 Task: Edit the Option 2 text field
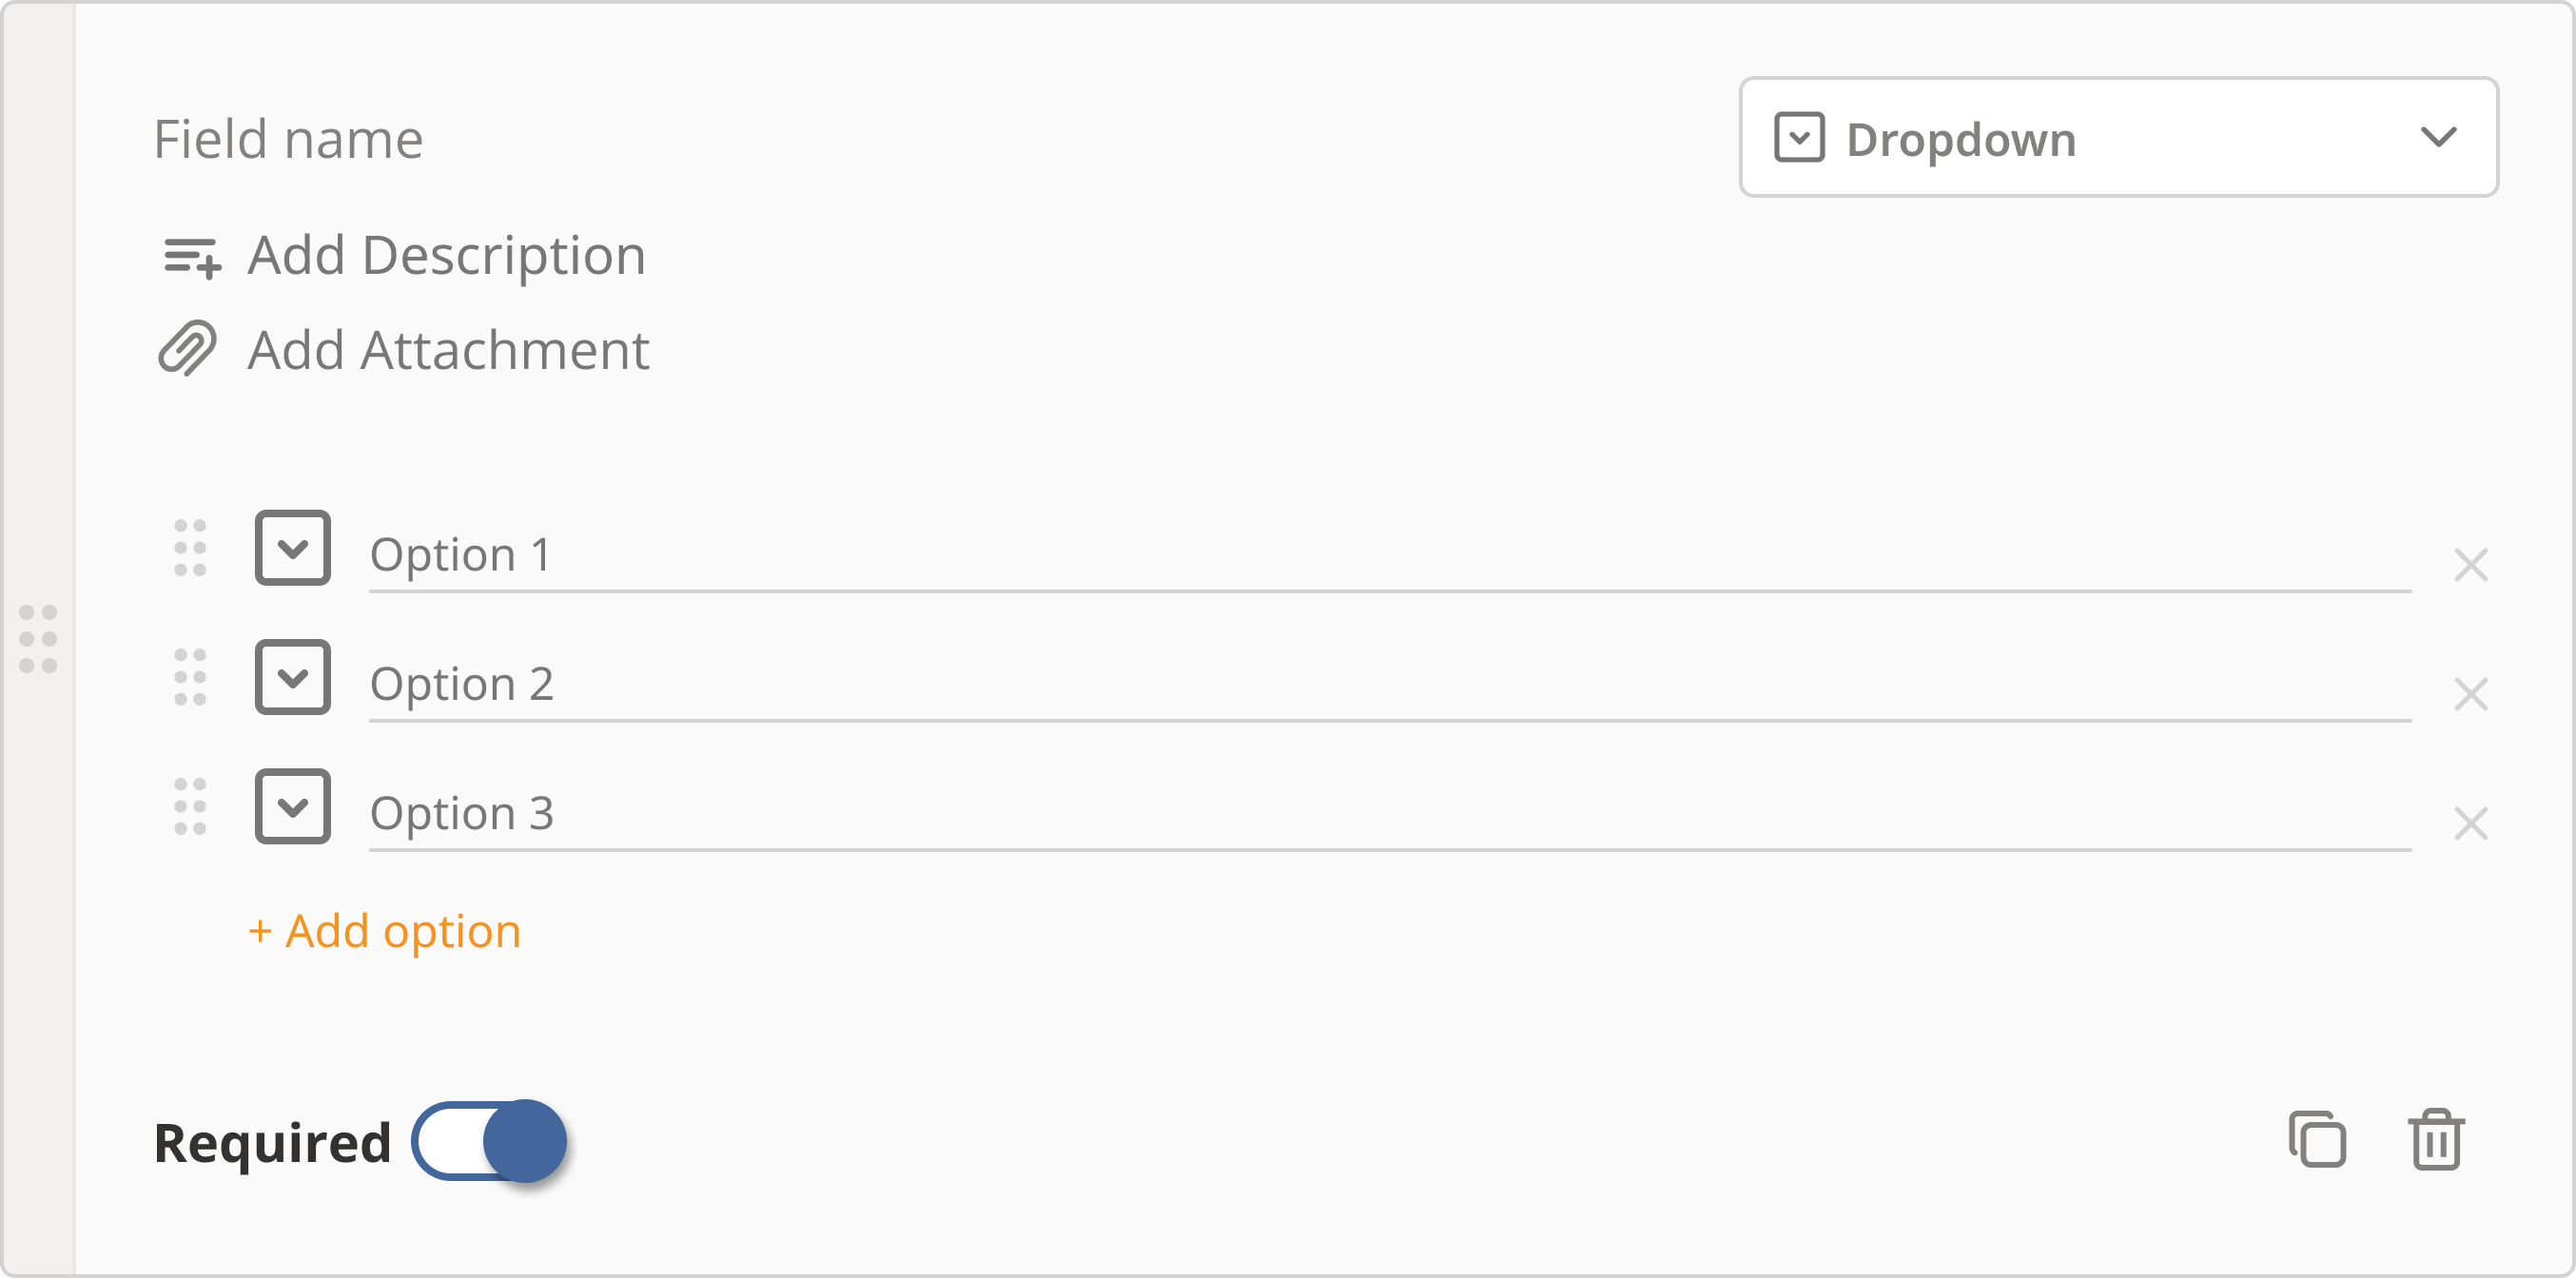(1388, 685)
